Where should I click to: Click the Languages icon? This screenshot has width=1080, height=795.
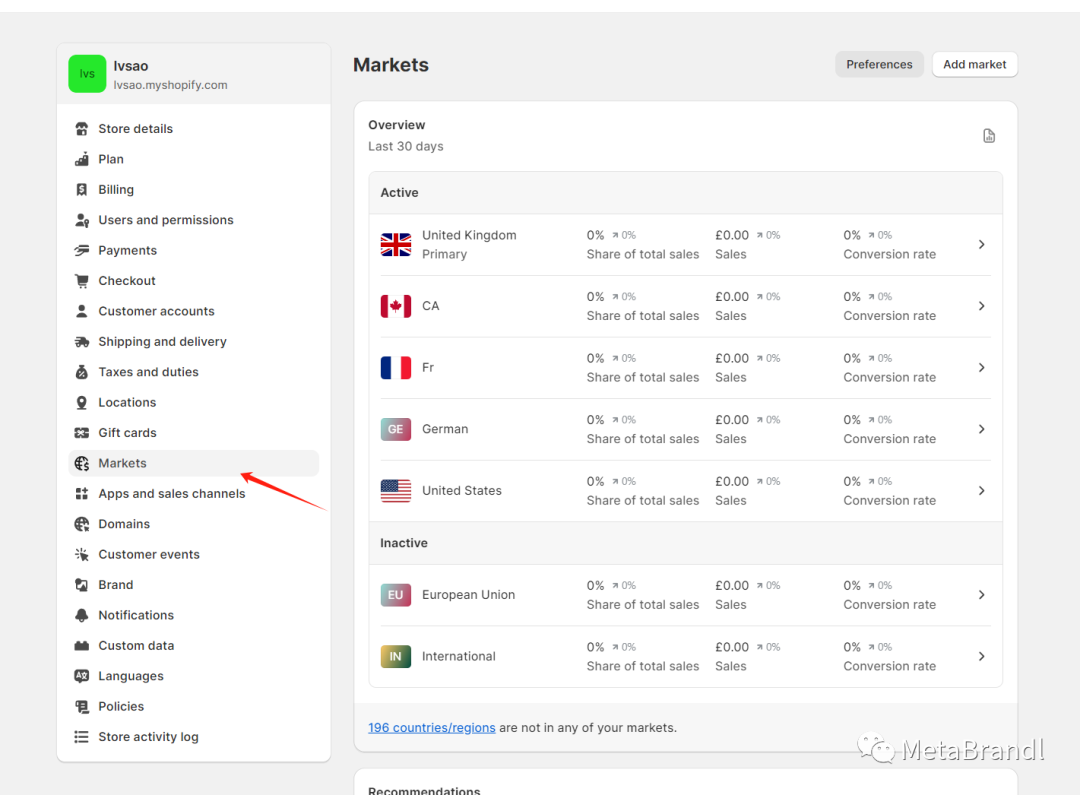pyautogui.click(x=82, y=676)
